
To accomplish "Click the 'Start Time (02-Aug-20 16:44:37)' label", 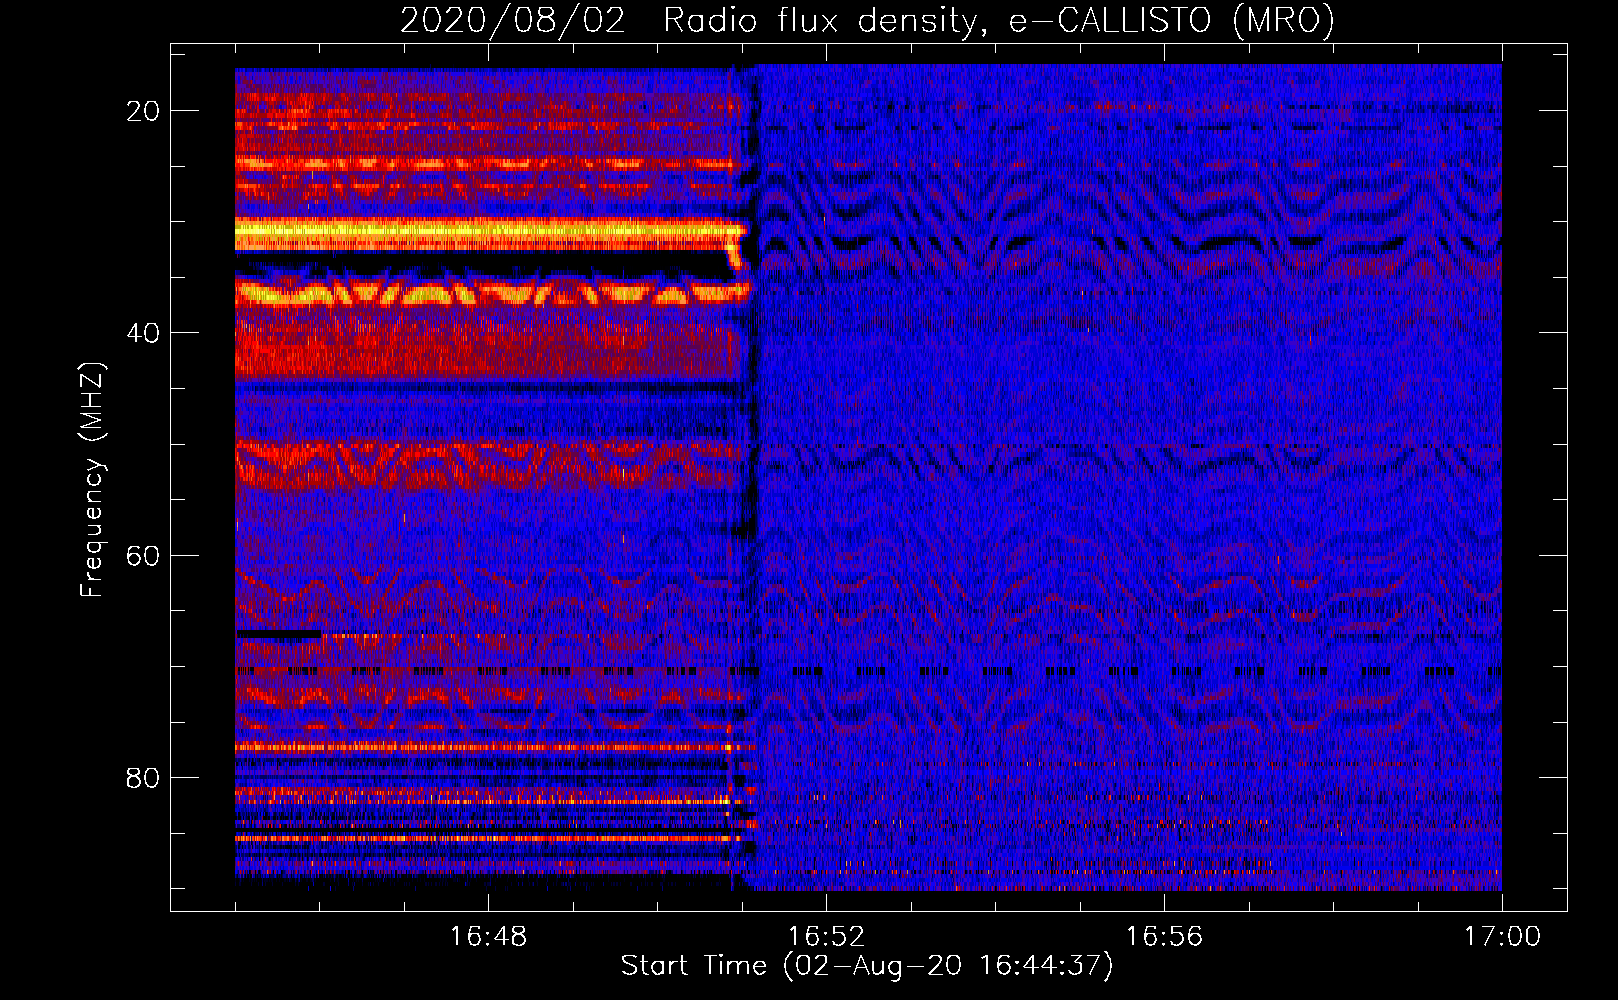I will click(867, 966).
